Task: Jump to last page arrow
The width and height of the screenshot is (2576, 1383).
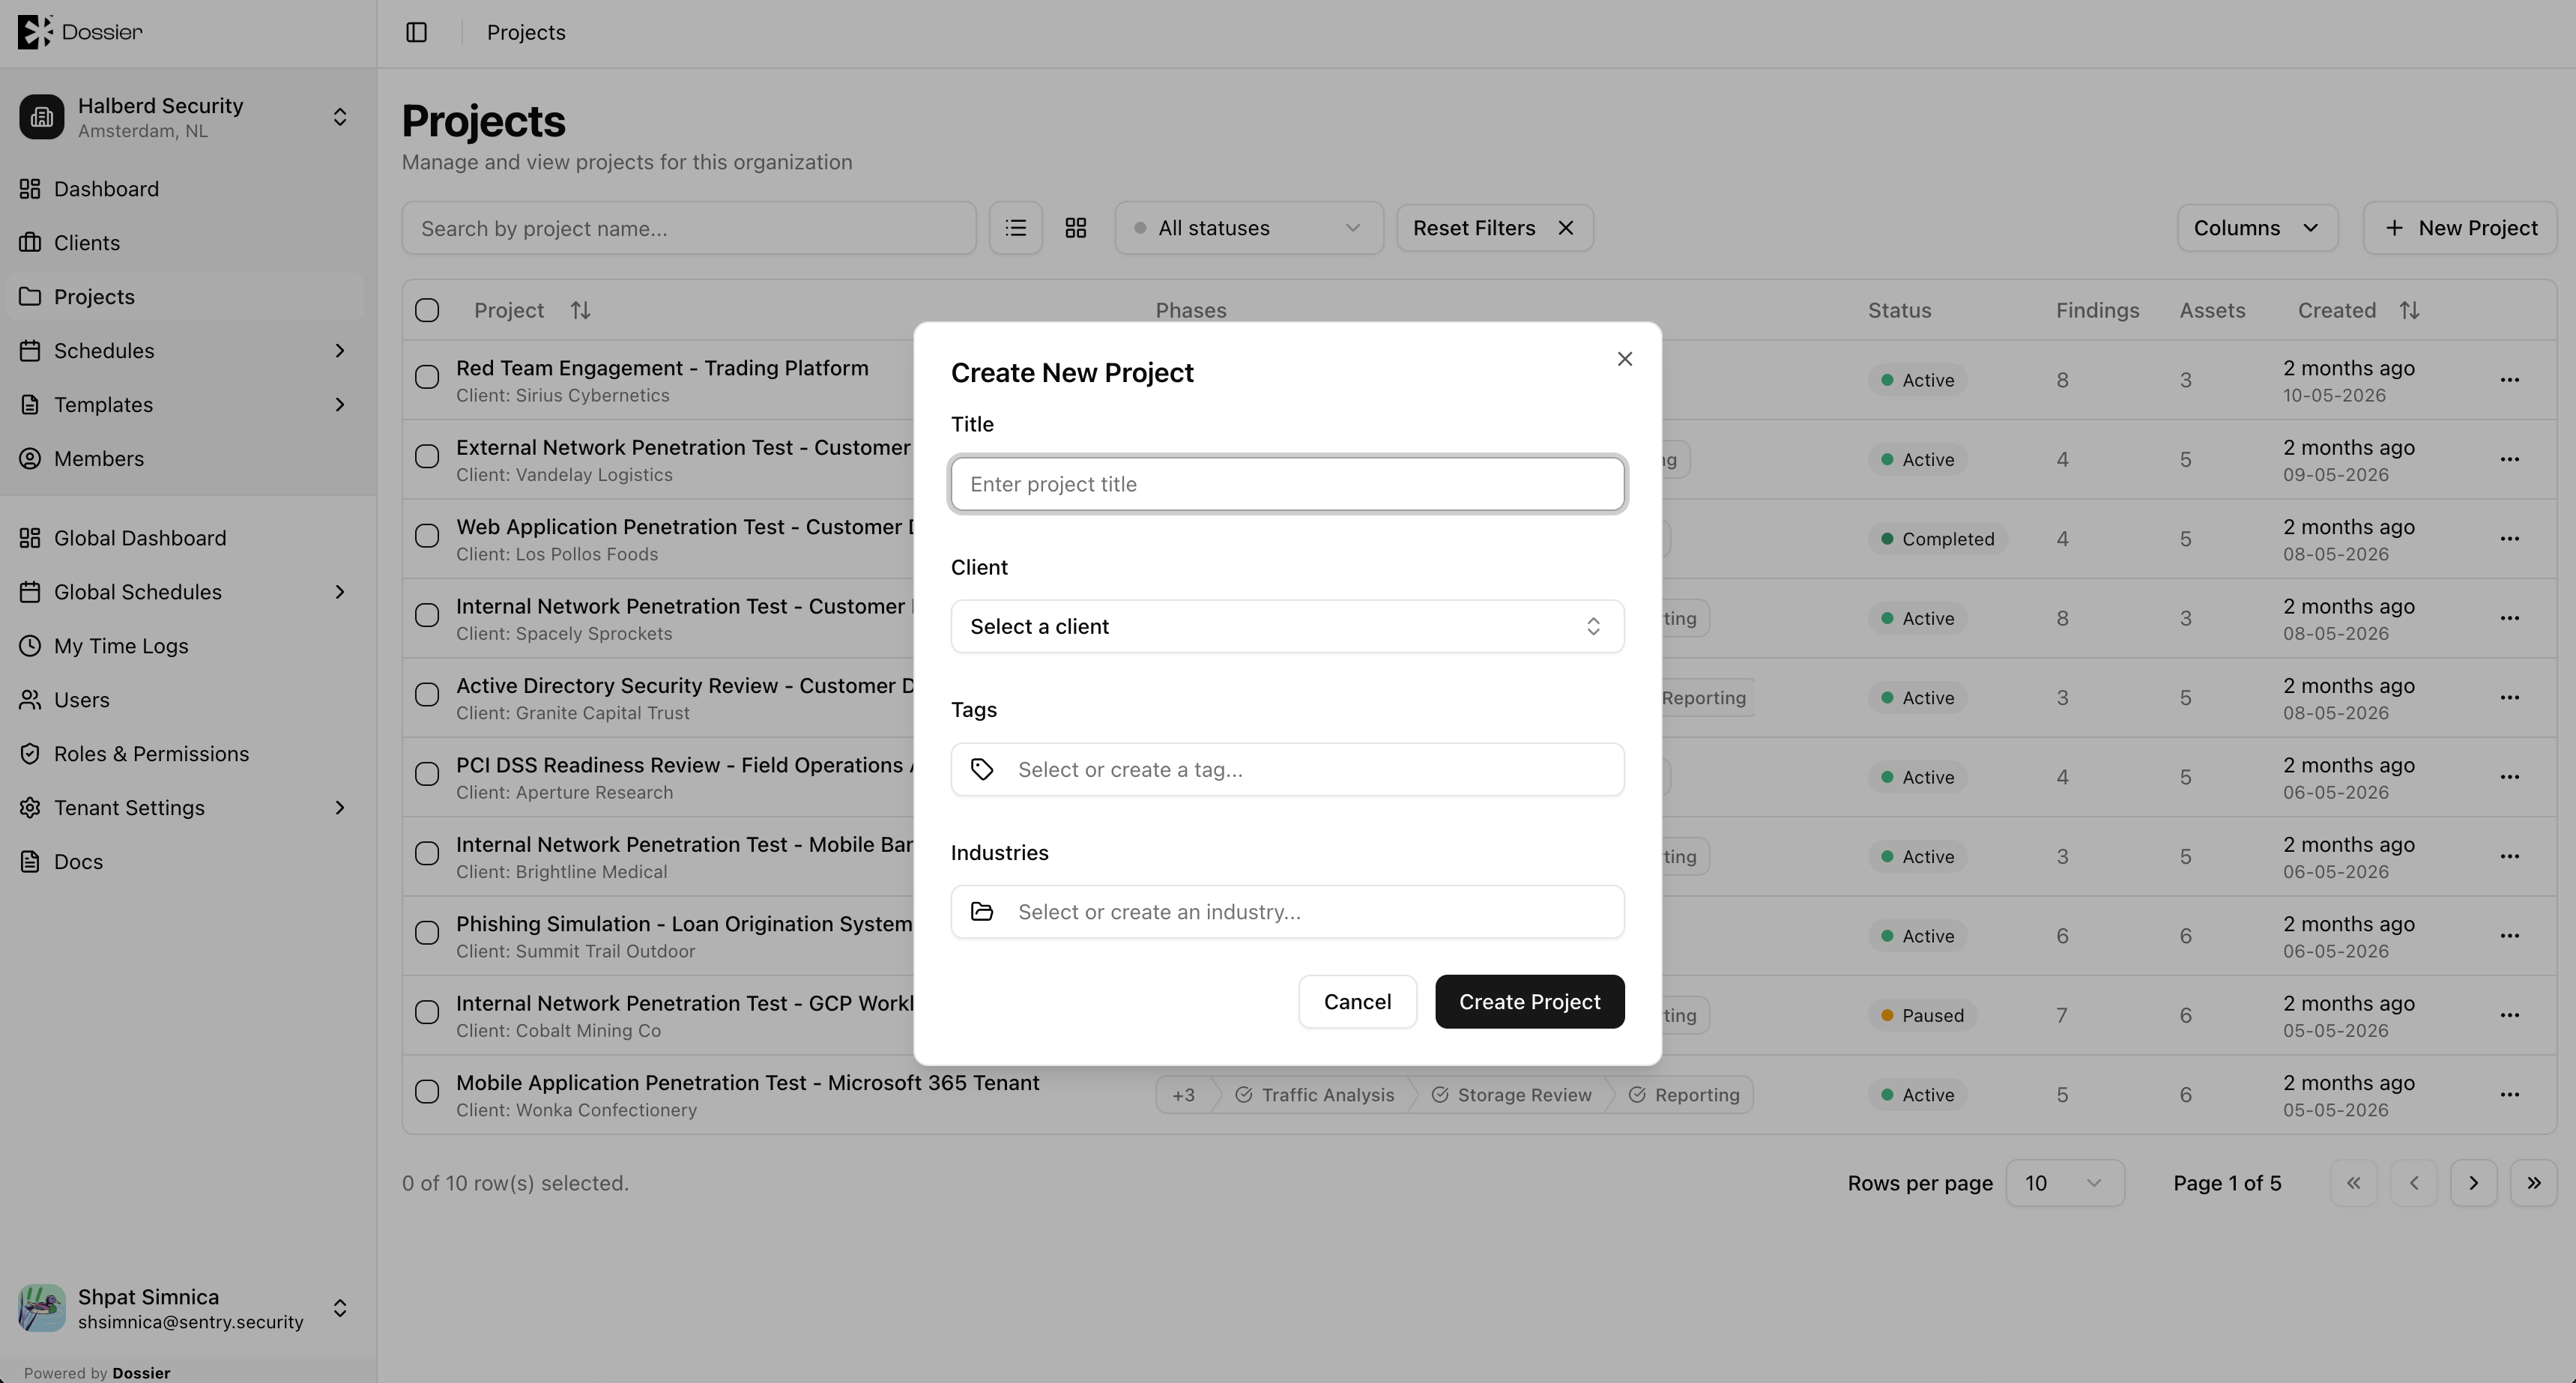Action: coord(2534,1183)
